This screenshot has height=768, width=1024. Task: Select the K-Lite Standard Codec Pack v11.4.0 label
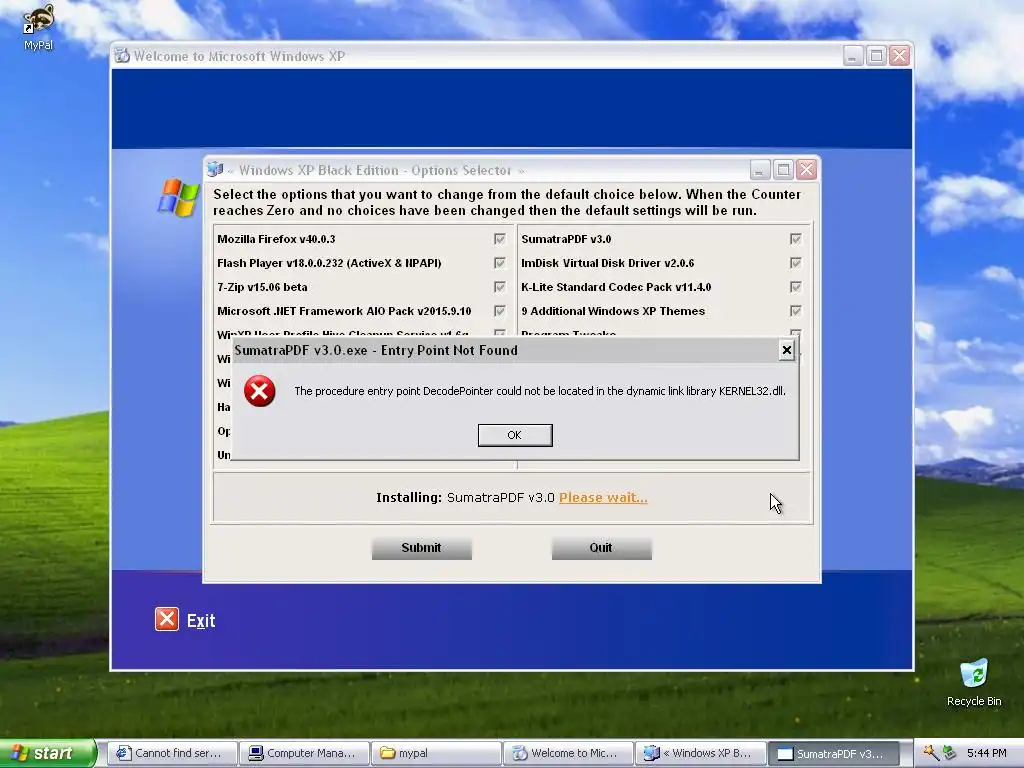point(616,287)
